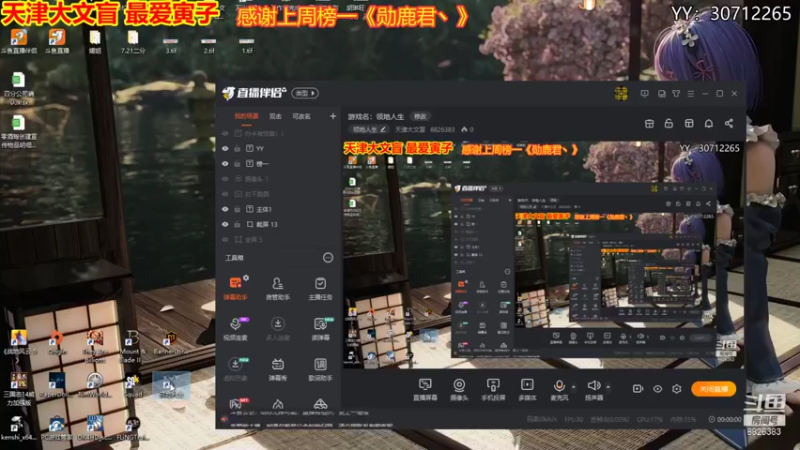Click the gift box icon in top bar
The image size is (800, 450).
click(x=649, y=123)
